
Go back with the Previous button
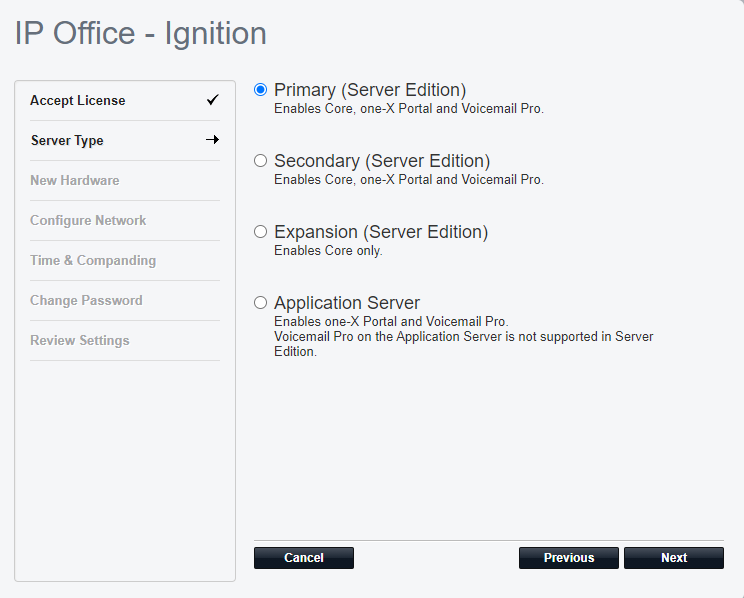[569, 558]
